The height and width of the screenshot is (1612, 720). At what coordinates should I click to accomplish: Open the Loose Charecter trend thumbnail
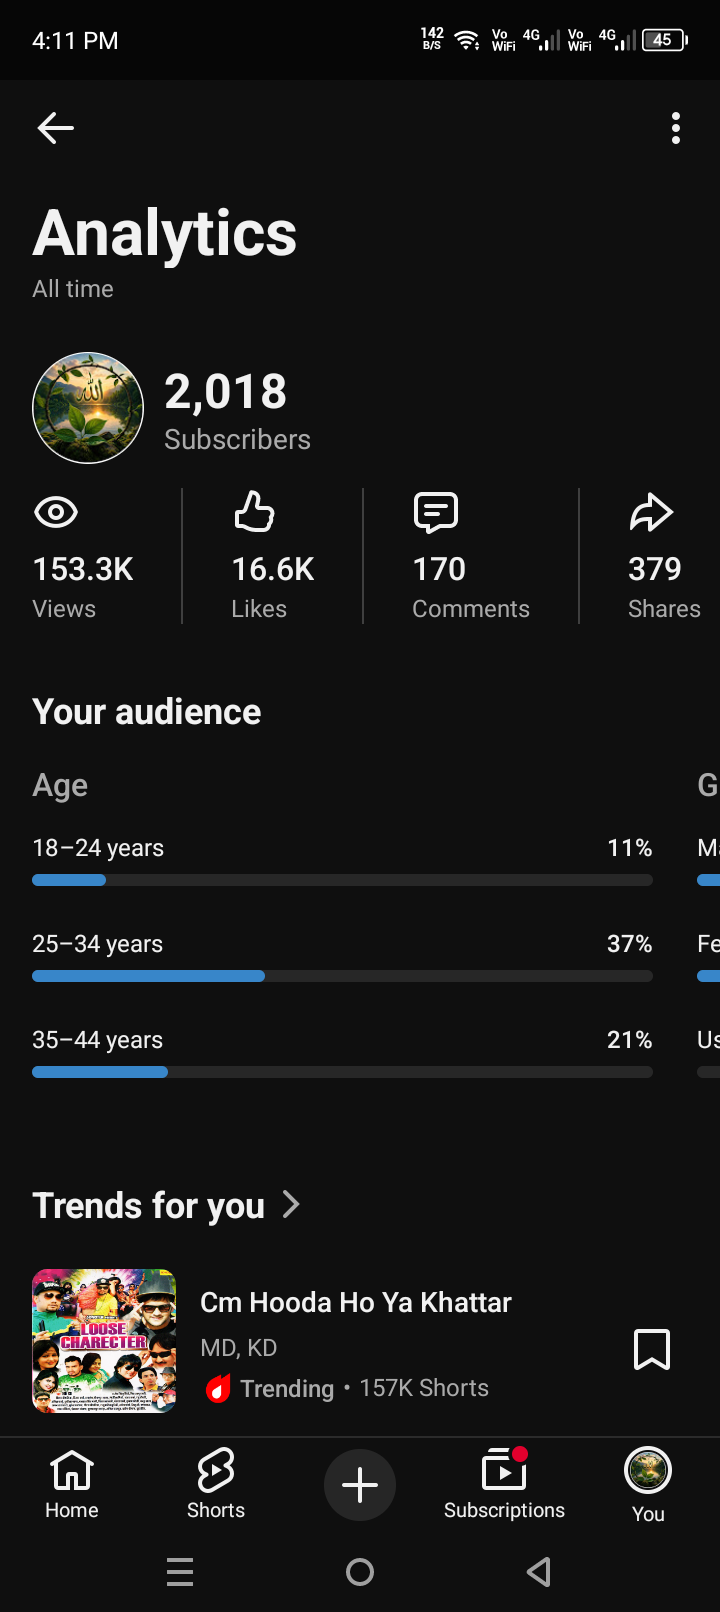coord(104,1341)
